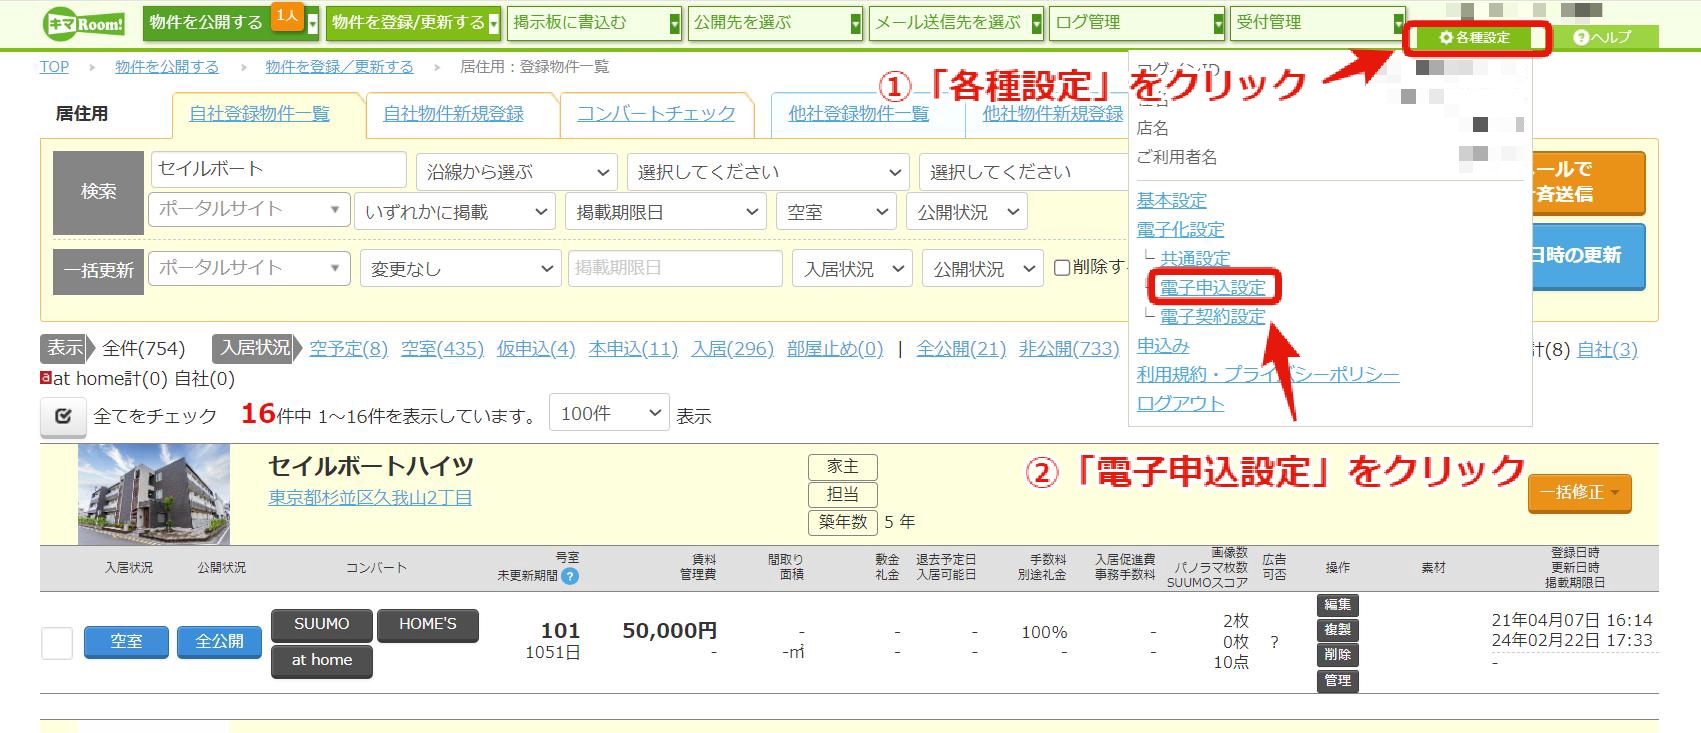
Task: Open the 100件 display count dropdown
Action: tap(609, 413)
